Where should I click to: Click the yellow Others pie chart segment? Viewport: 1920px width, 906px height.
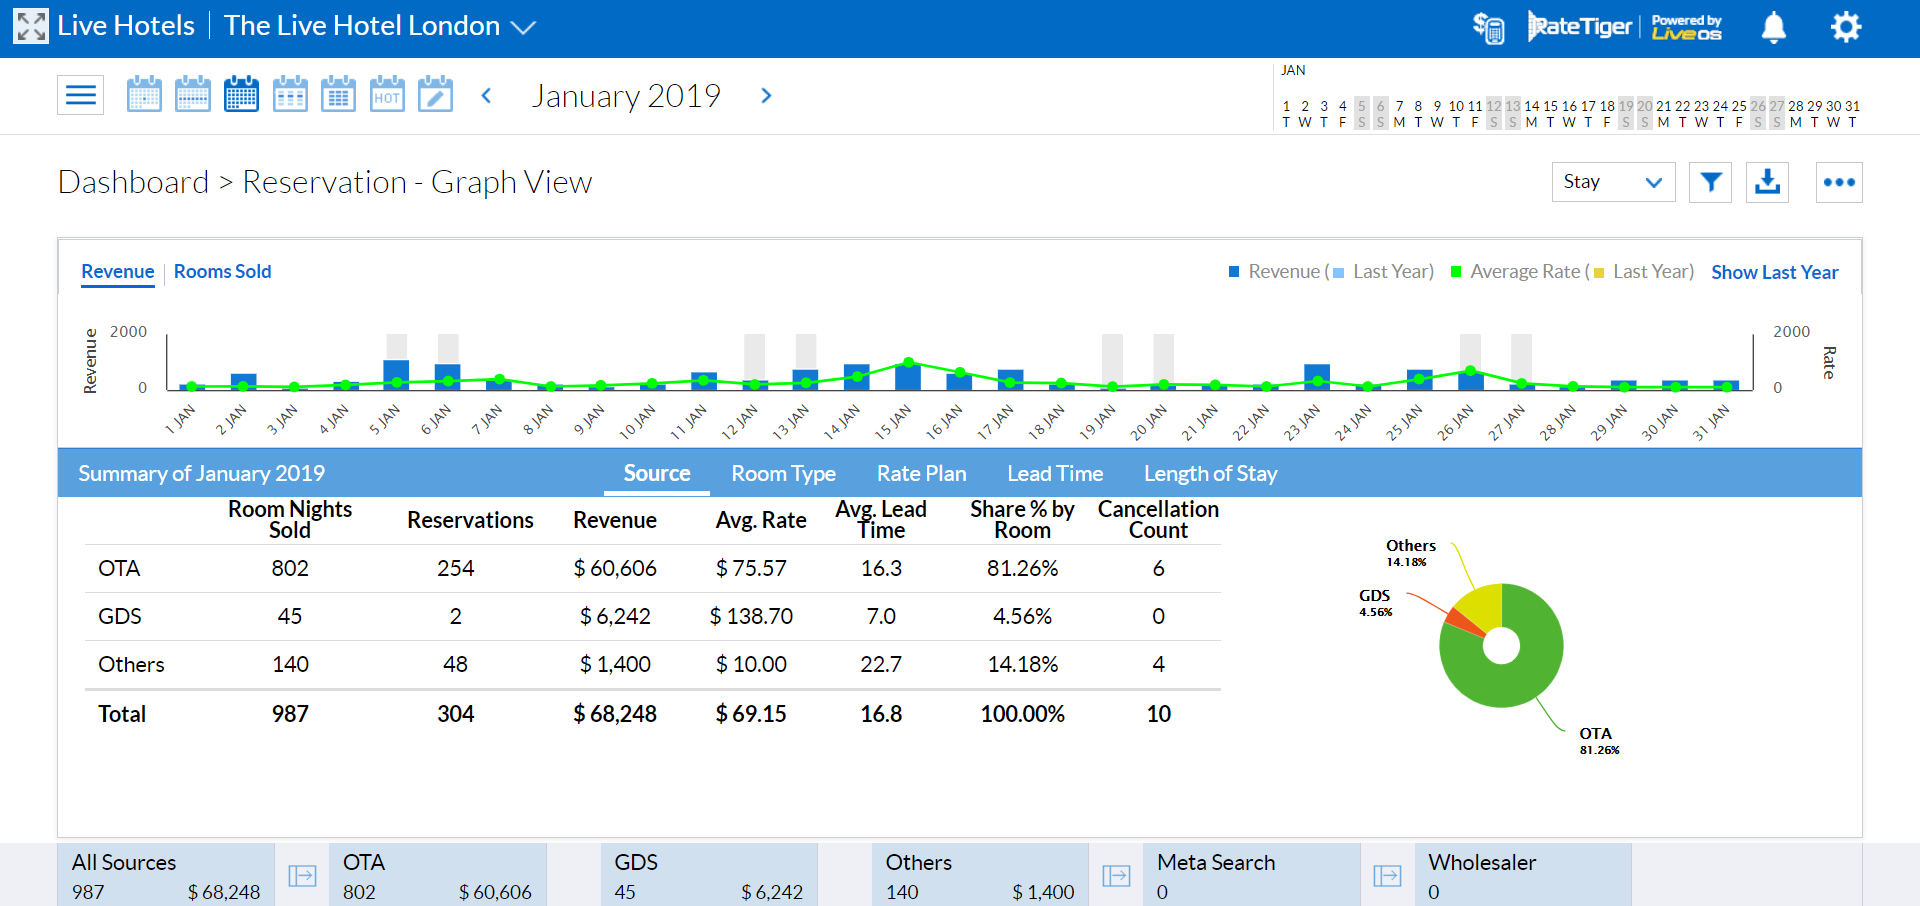(1482, 605)
